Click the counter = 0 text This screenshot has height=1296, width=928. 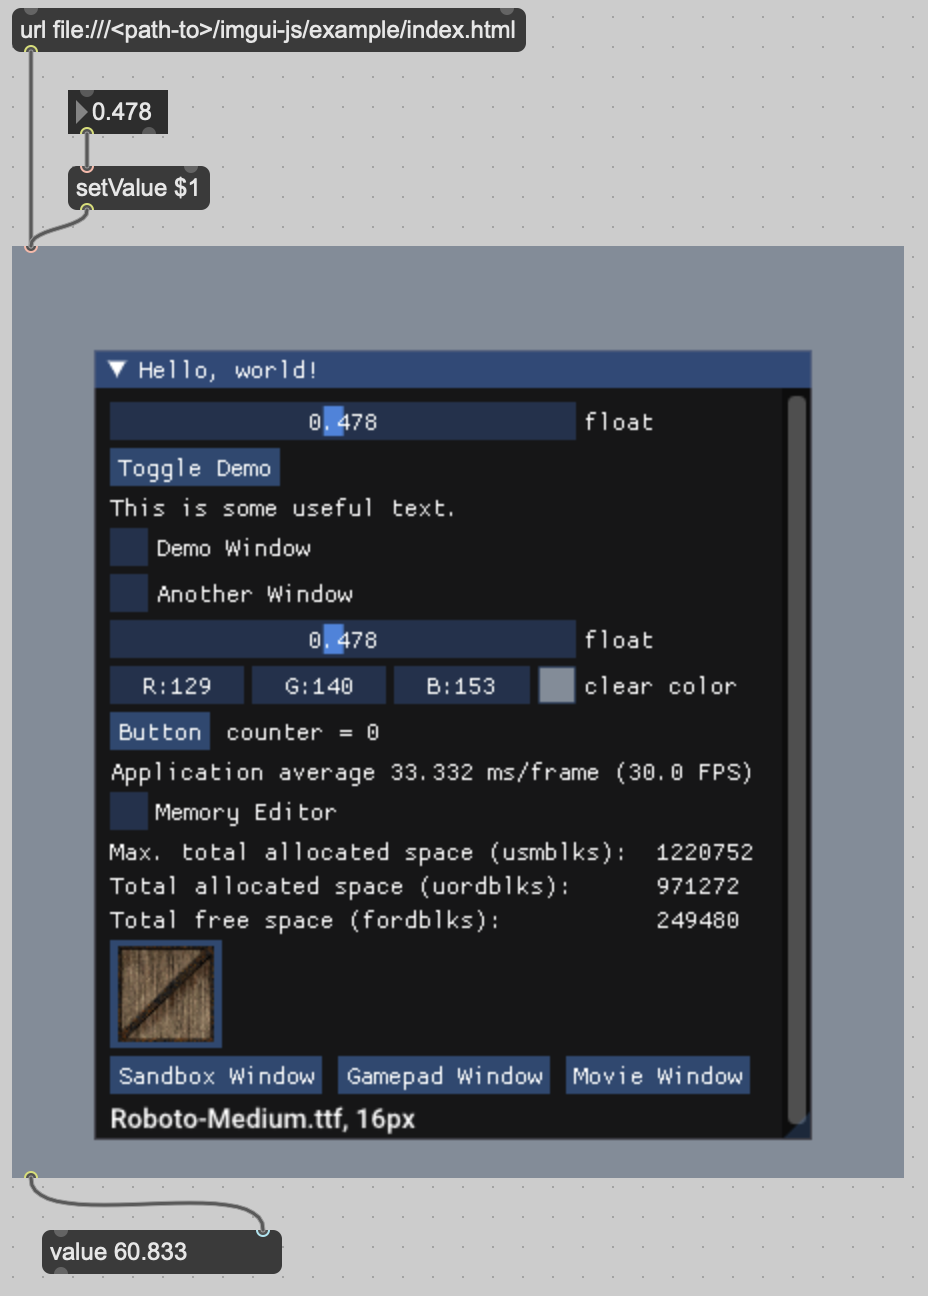tap(303, 732)
